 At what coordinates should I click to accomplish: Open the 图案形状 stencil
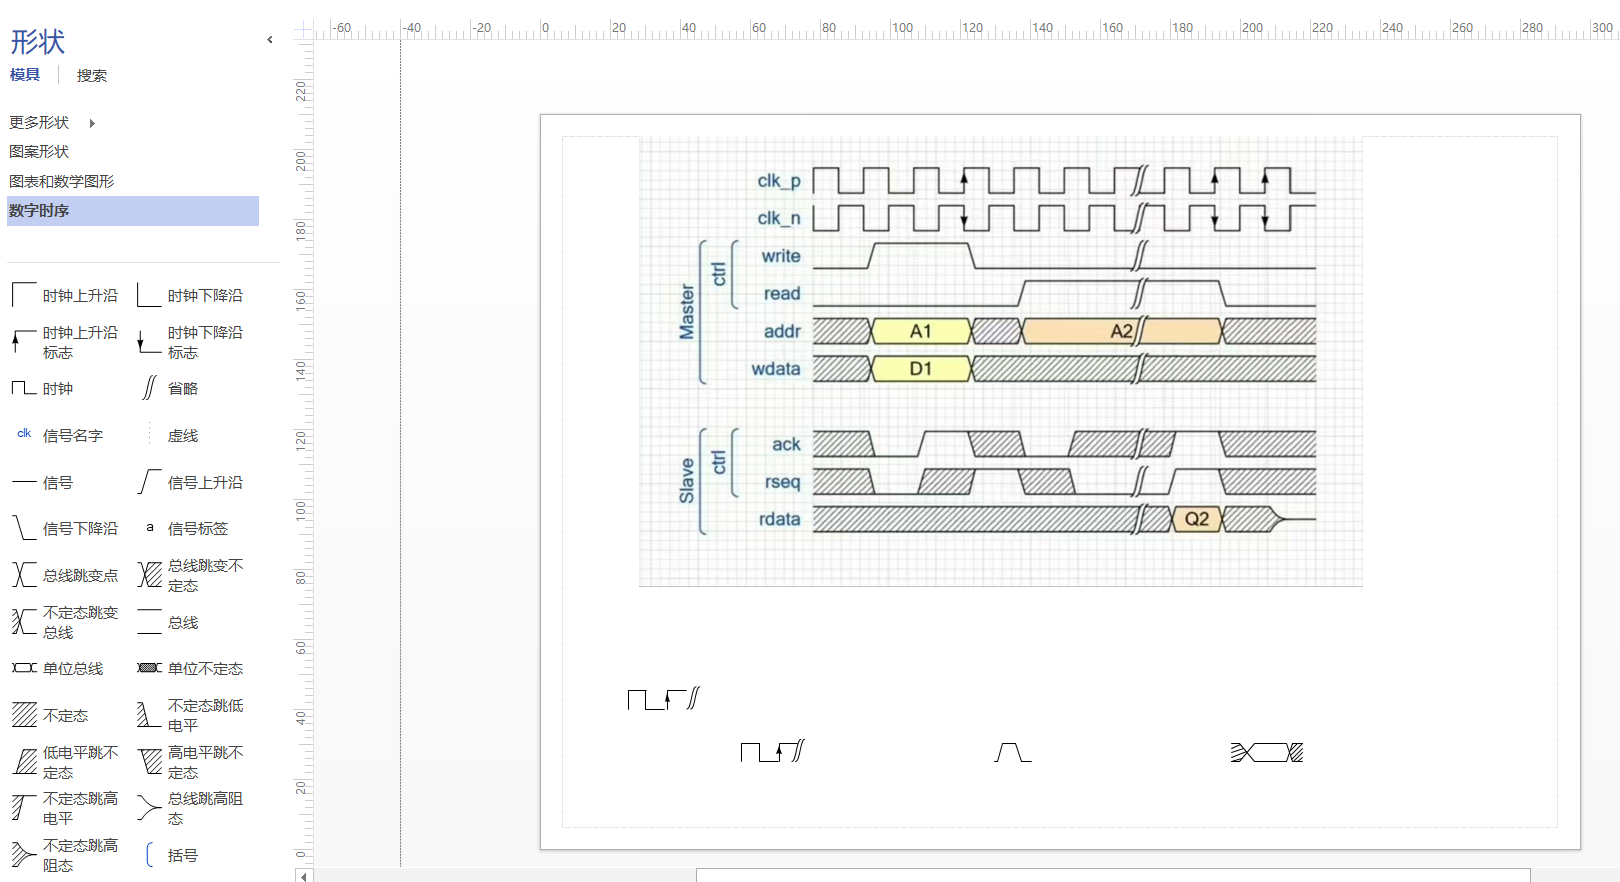tap(39, 152)
